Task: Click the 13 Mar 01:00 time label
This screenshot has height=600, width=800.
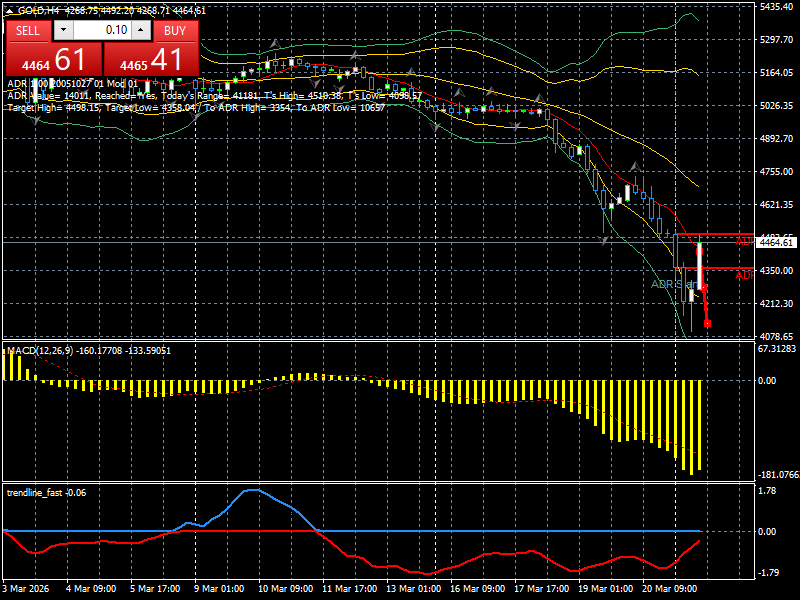Action: tap(414, 588)
